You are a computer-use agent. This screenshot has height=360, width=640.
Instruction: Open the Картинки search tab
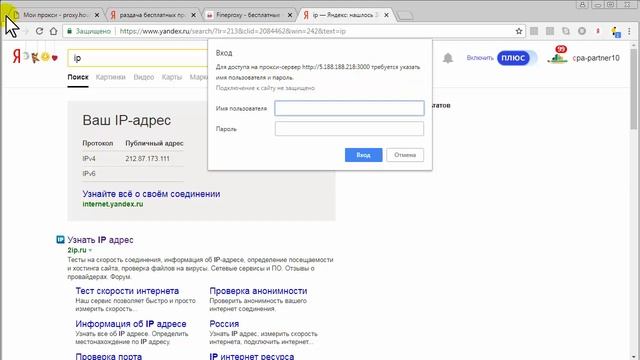(111, 77)
